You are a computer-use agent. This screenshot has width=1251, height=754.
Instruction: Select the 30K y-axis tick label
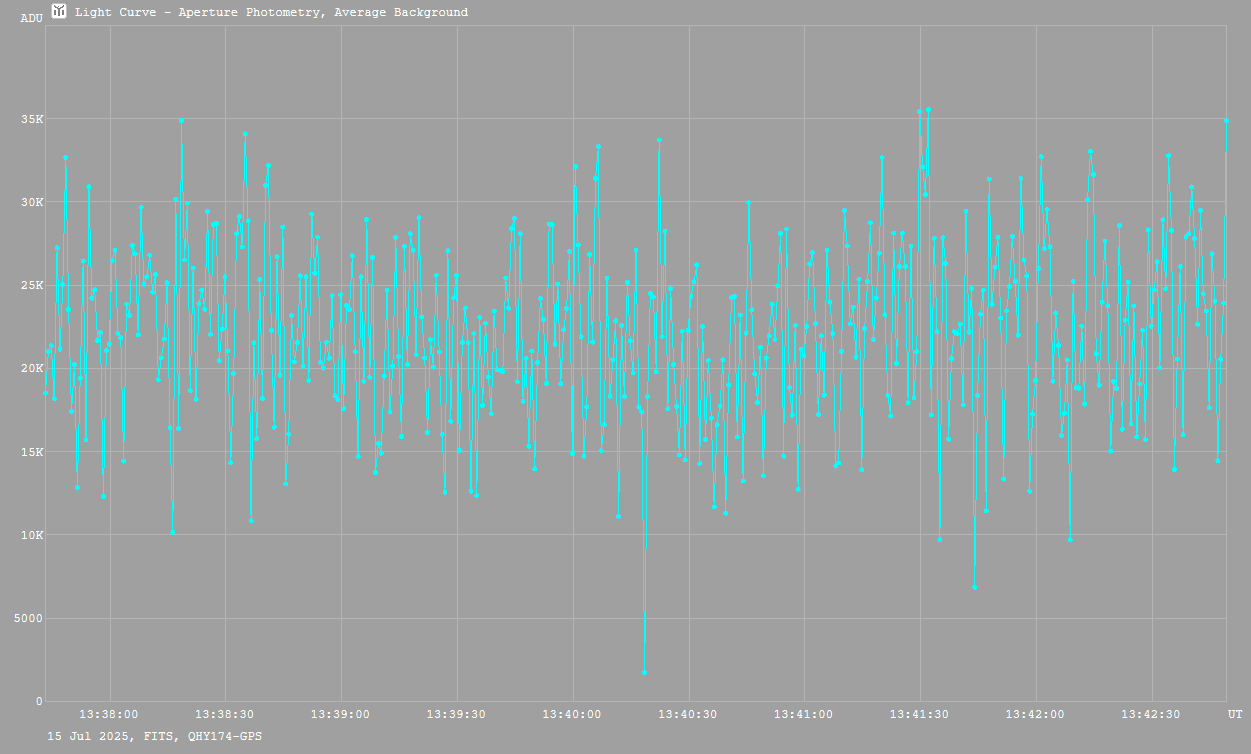point(32,202)
